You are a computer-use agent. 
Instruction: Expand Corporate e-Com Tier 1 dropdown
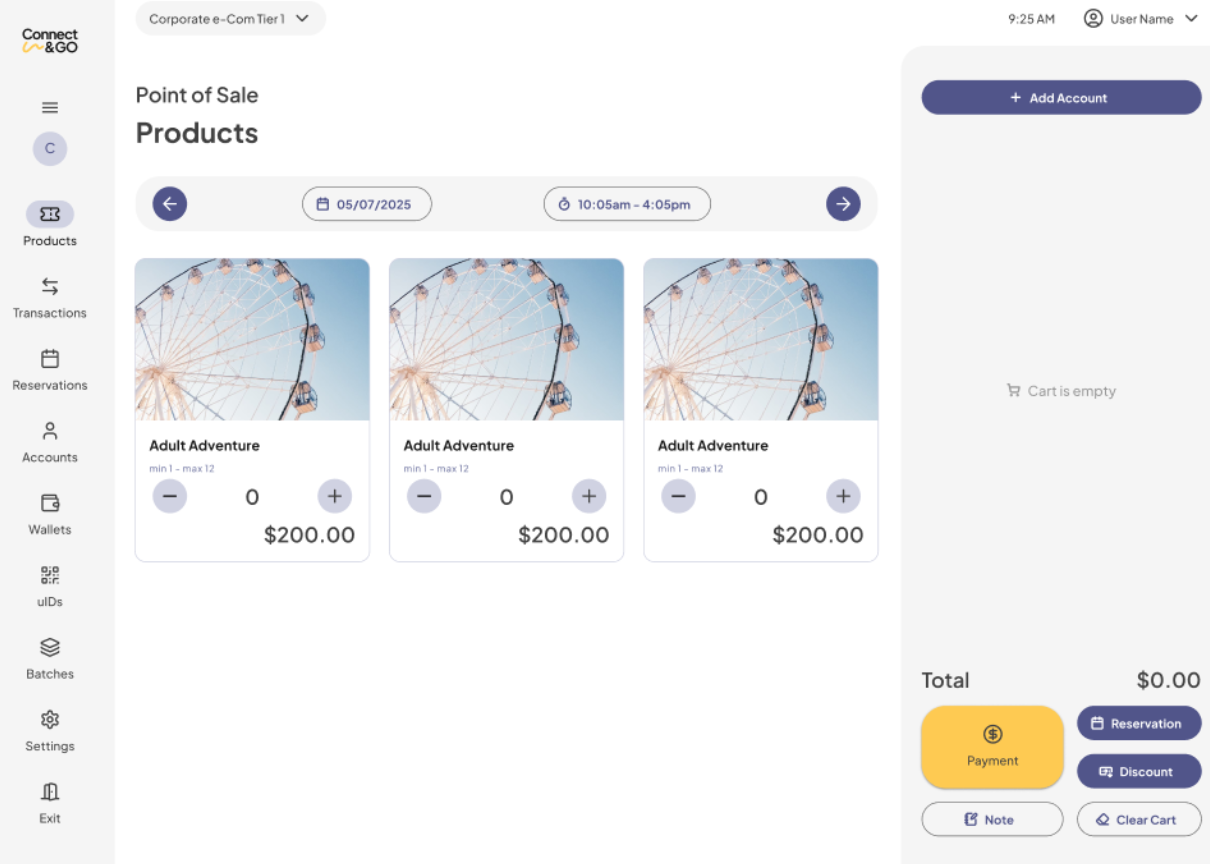click(x=231, y=18)
